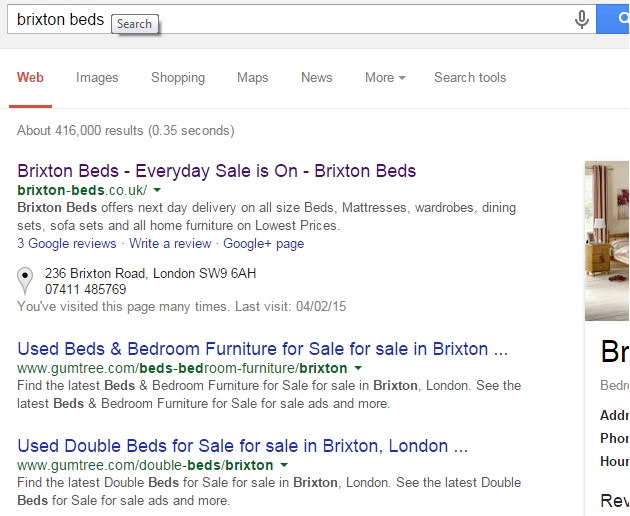Image resolution: width=630 pixels, height=516 pixels.
Task: Open dropdown arrow beside gumtree beds-bedroom-furniture URL
Action: pos(357,369)
